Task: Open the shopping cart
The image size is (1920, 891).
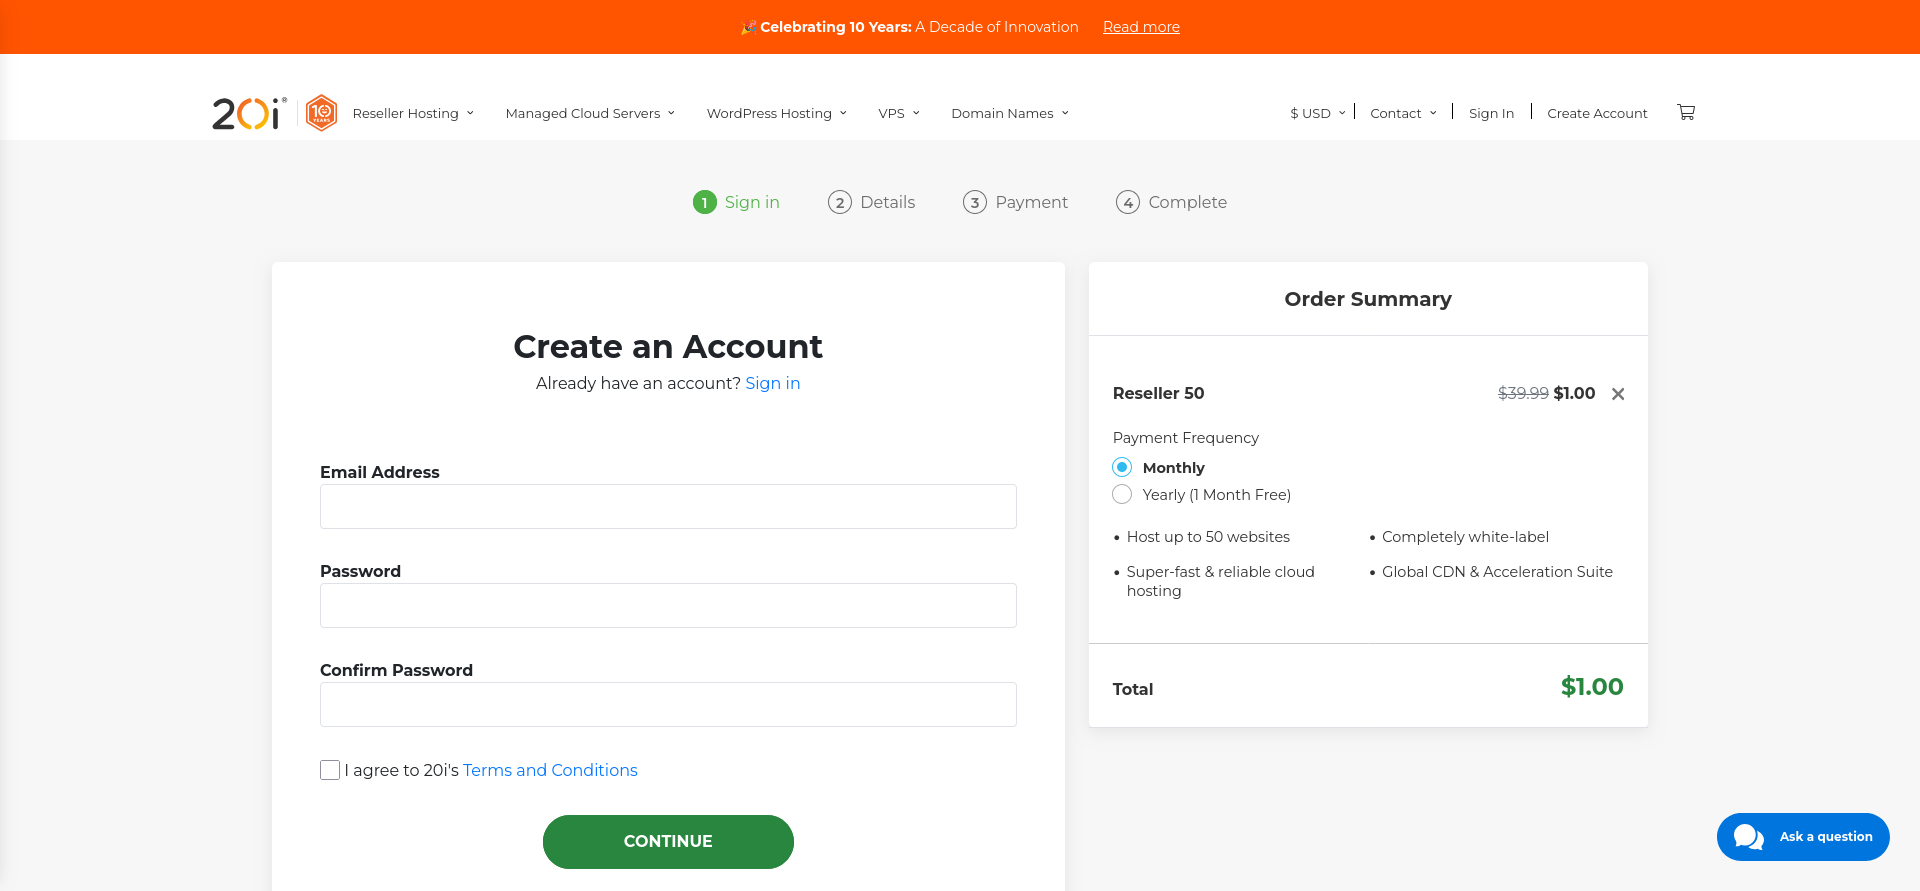Action: [x=1686, y=112]
